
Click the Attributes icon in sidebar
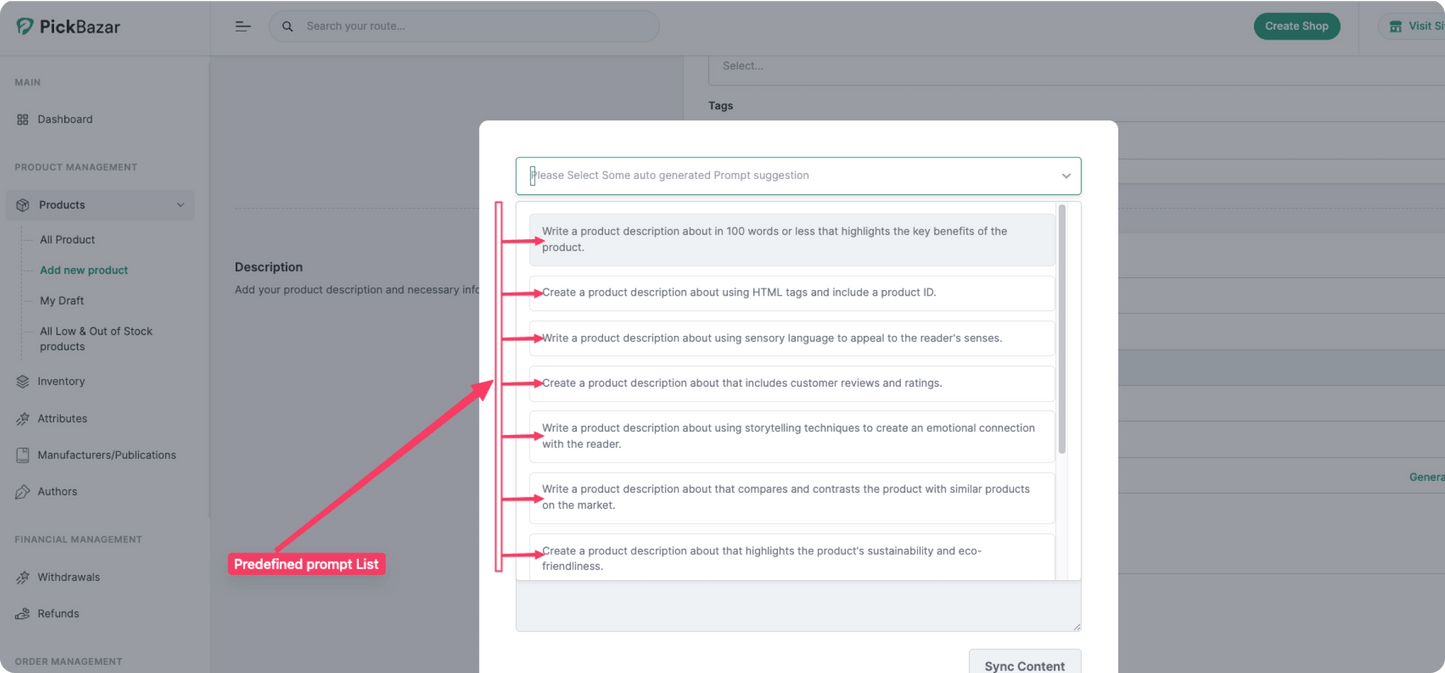tap(23, 419)
